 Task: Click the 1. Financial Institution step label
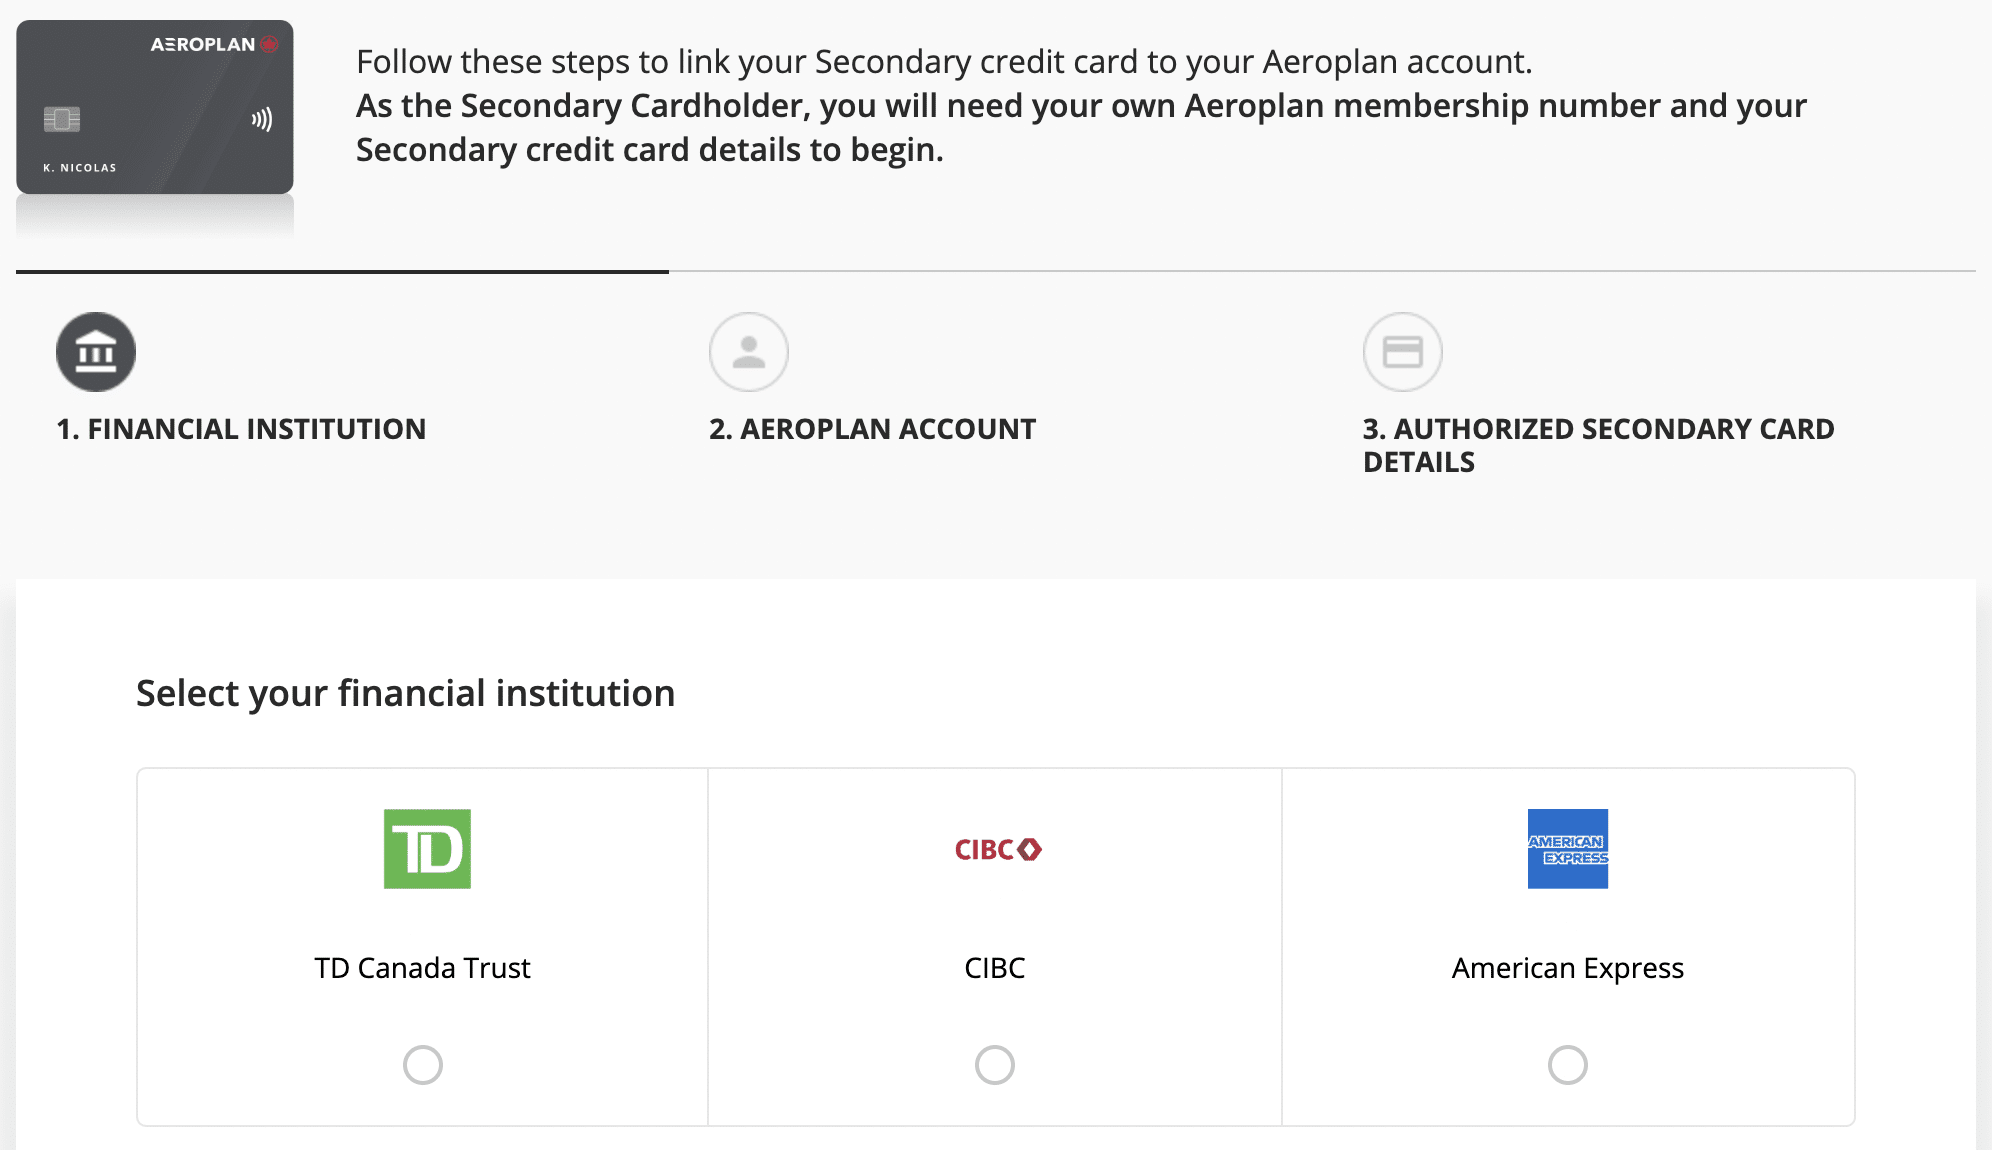pos(241,429)
